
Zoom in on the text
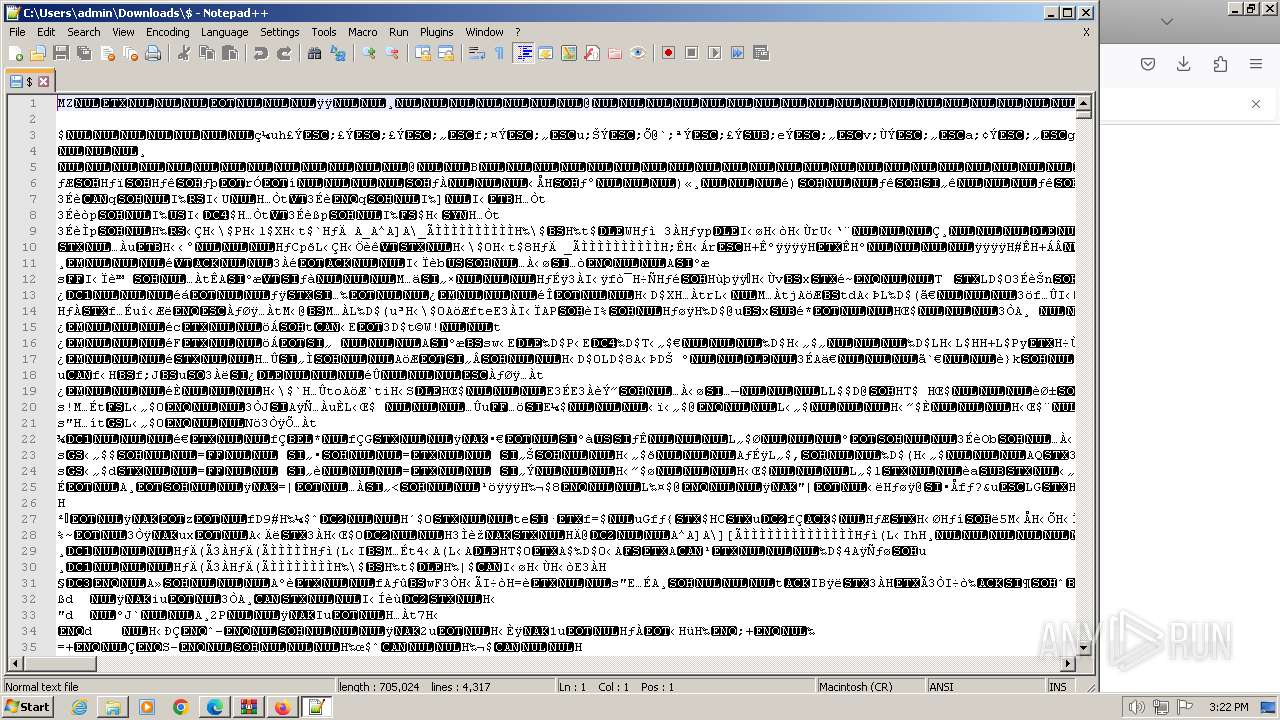pos(369,53)
